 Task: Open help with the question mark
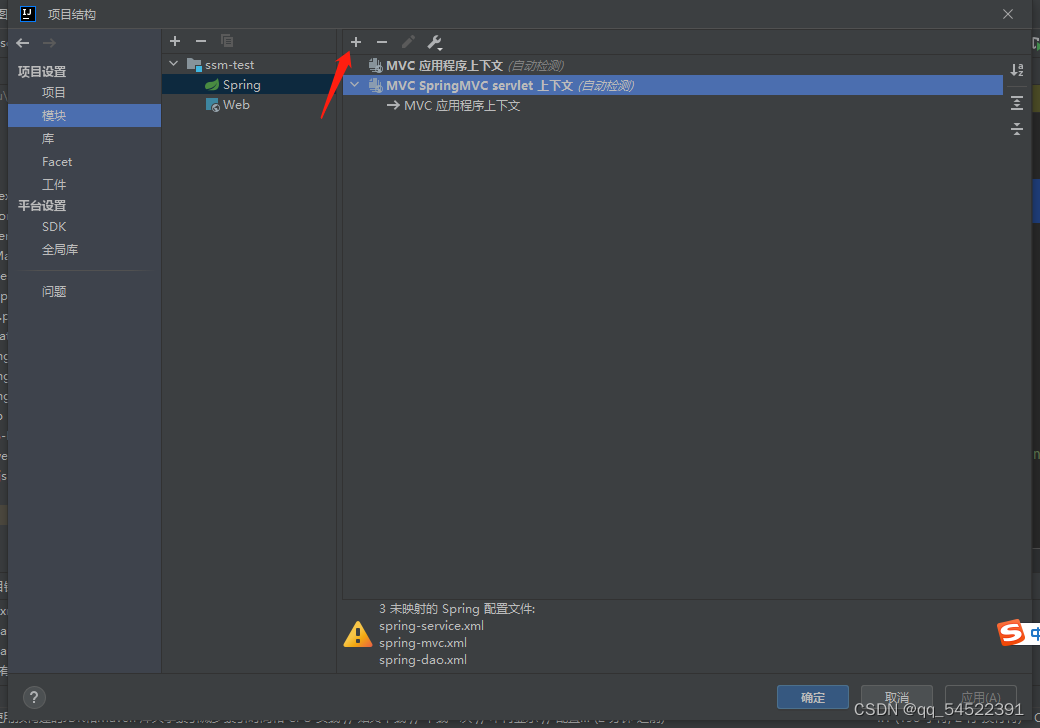pos(34,697)
